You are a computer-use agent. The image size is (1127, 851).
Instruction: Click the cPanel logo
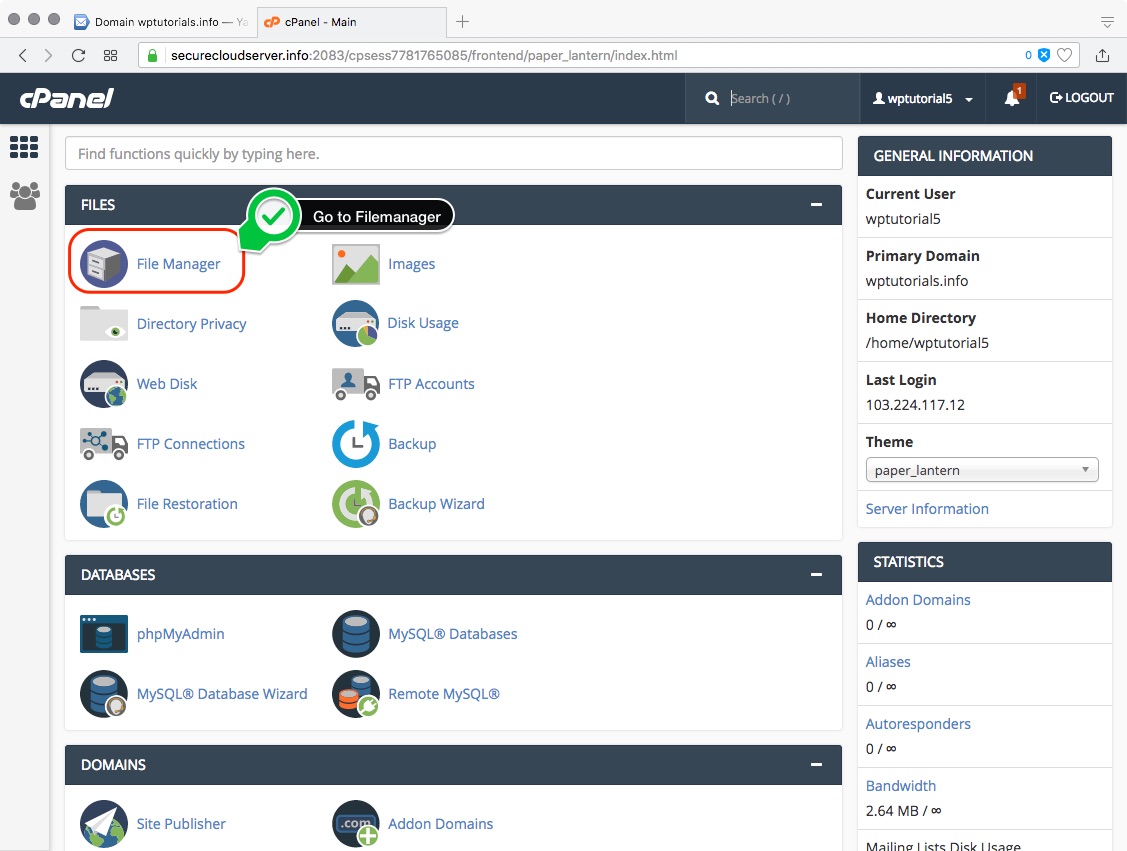tap(67, 98)
